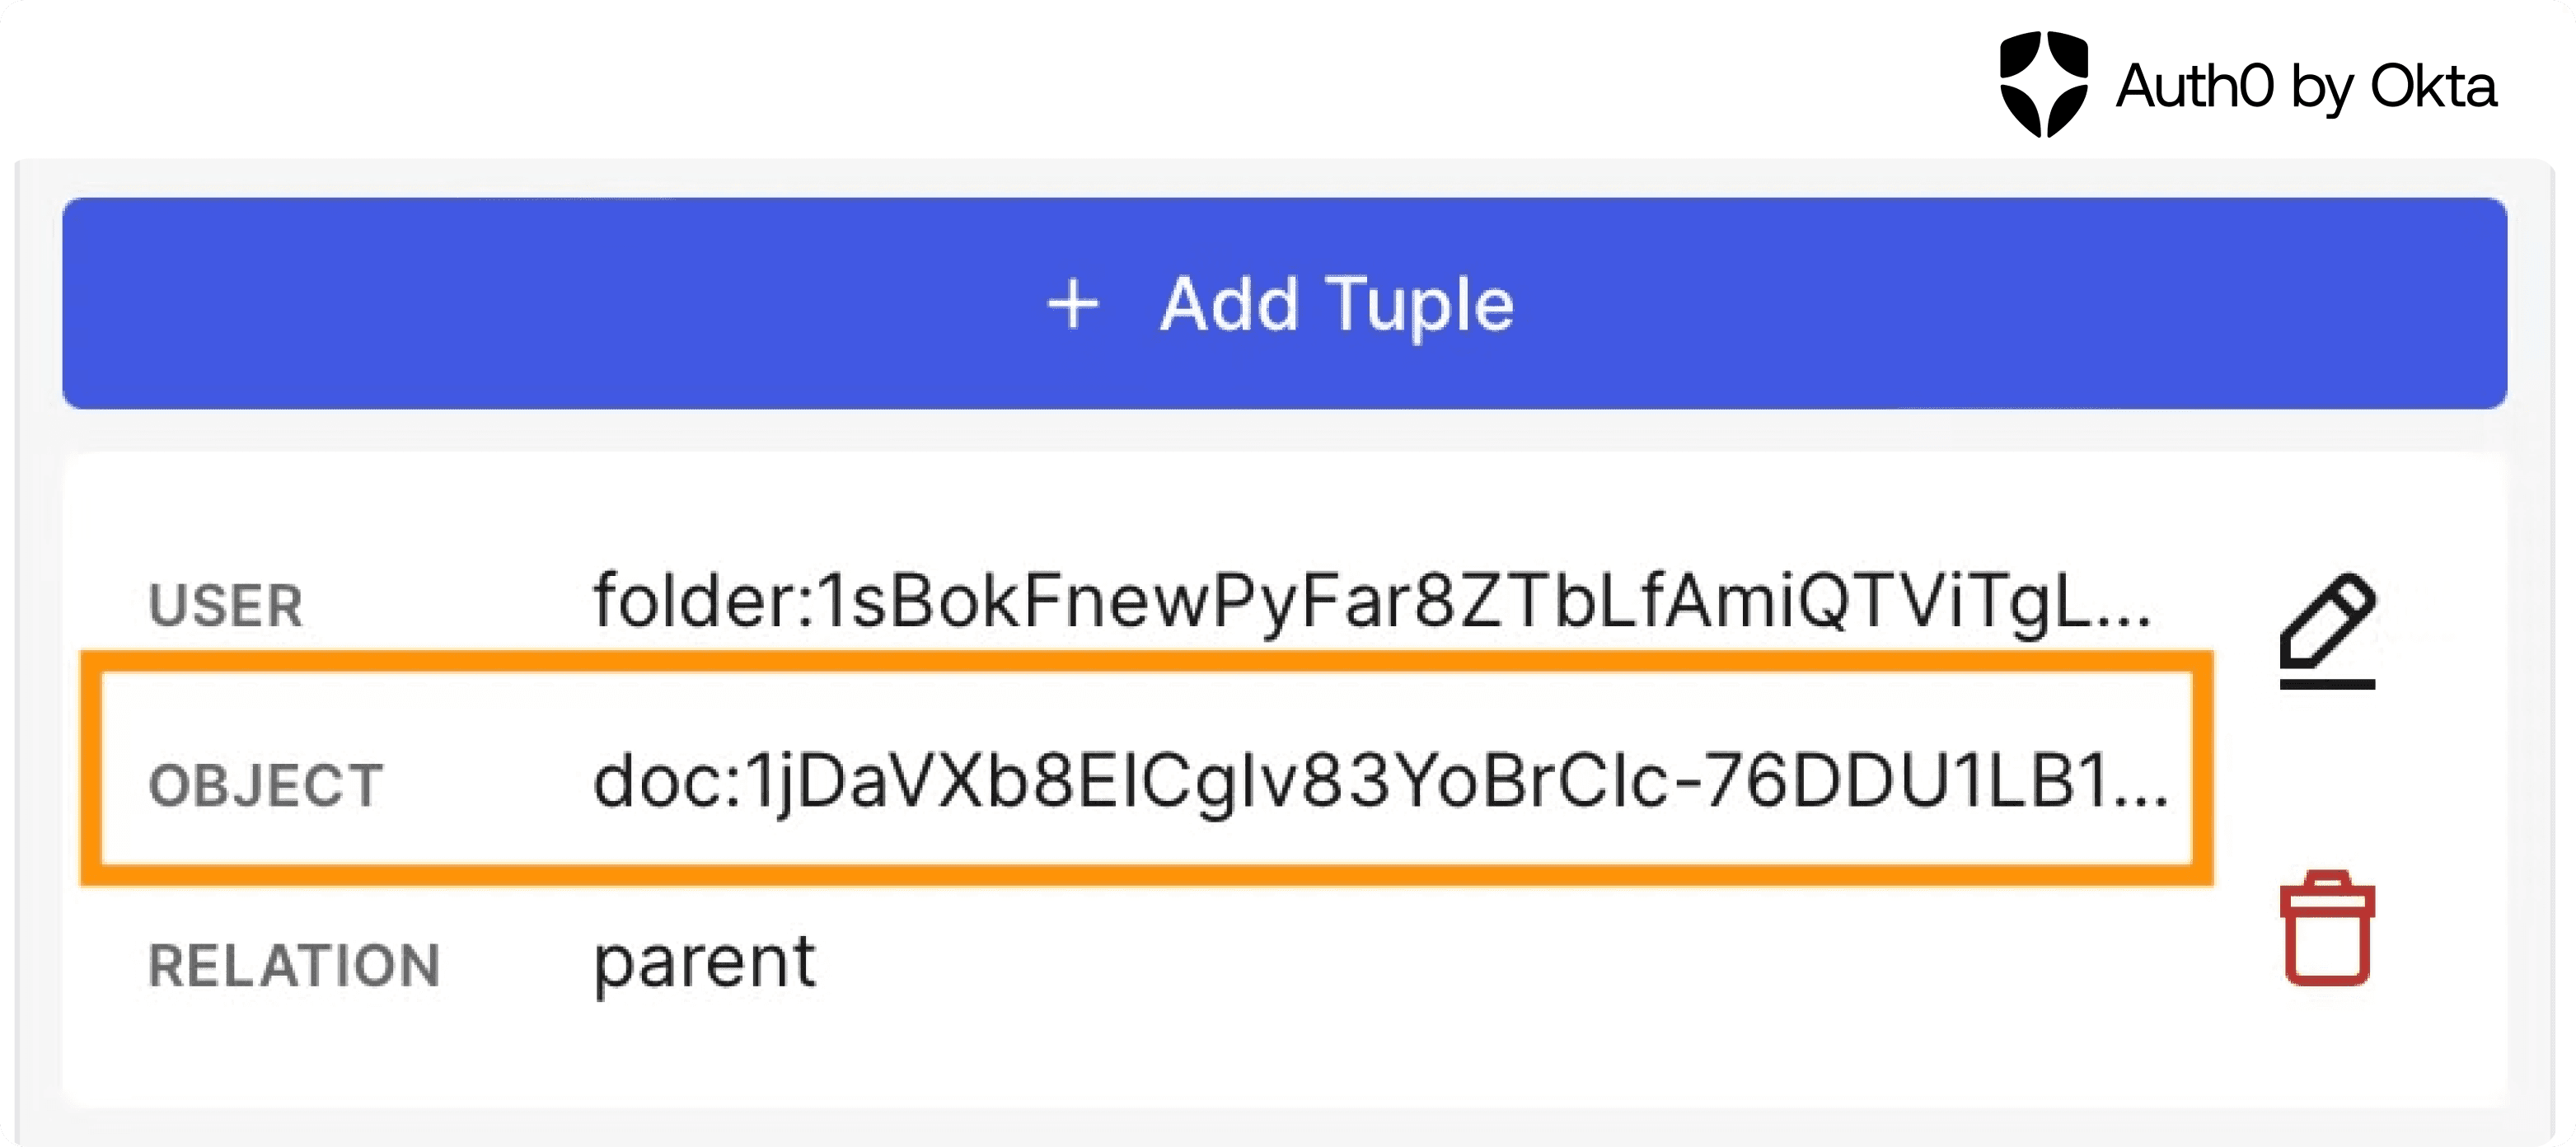Click the "Auth0 by Okta" brand text
The height and width of the screenshot is (1147, 2576).
pyautogui.click(x=2305, y=86)
